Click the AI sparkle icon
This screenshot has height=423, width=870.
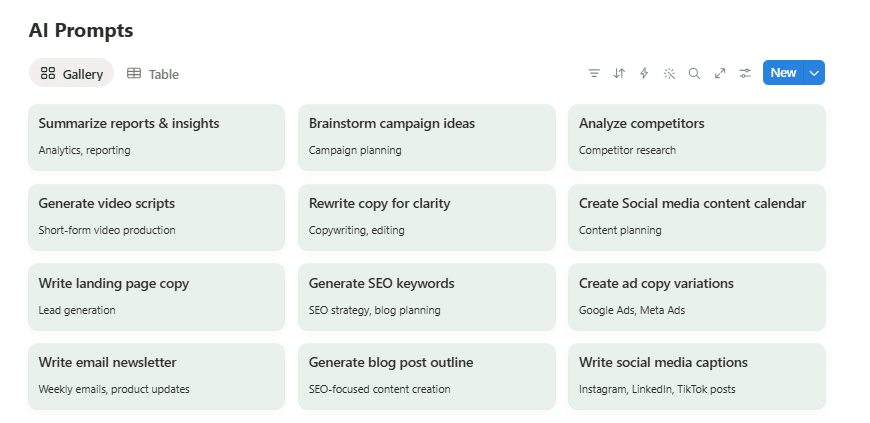pos(669,73)
